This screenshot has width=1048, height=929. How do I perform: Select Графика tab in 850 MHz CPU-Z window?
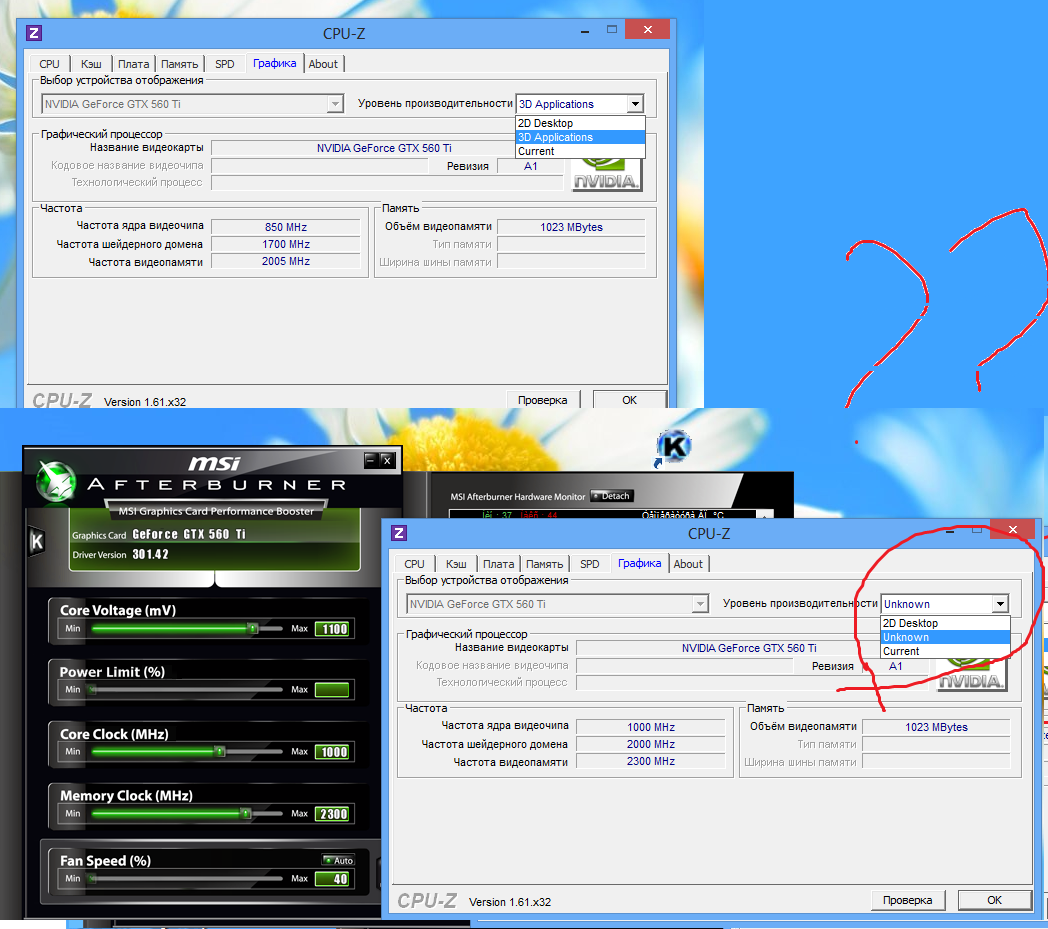point(275,63)
